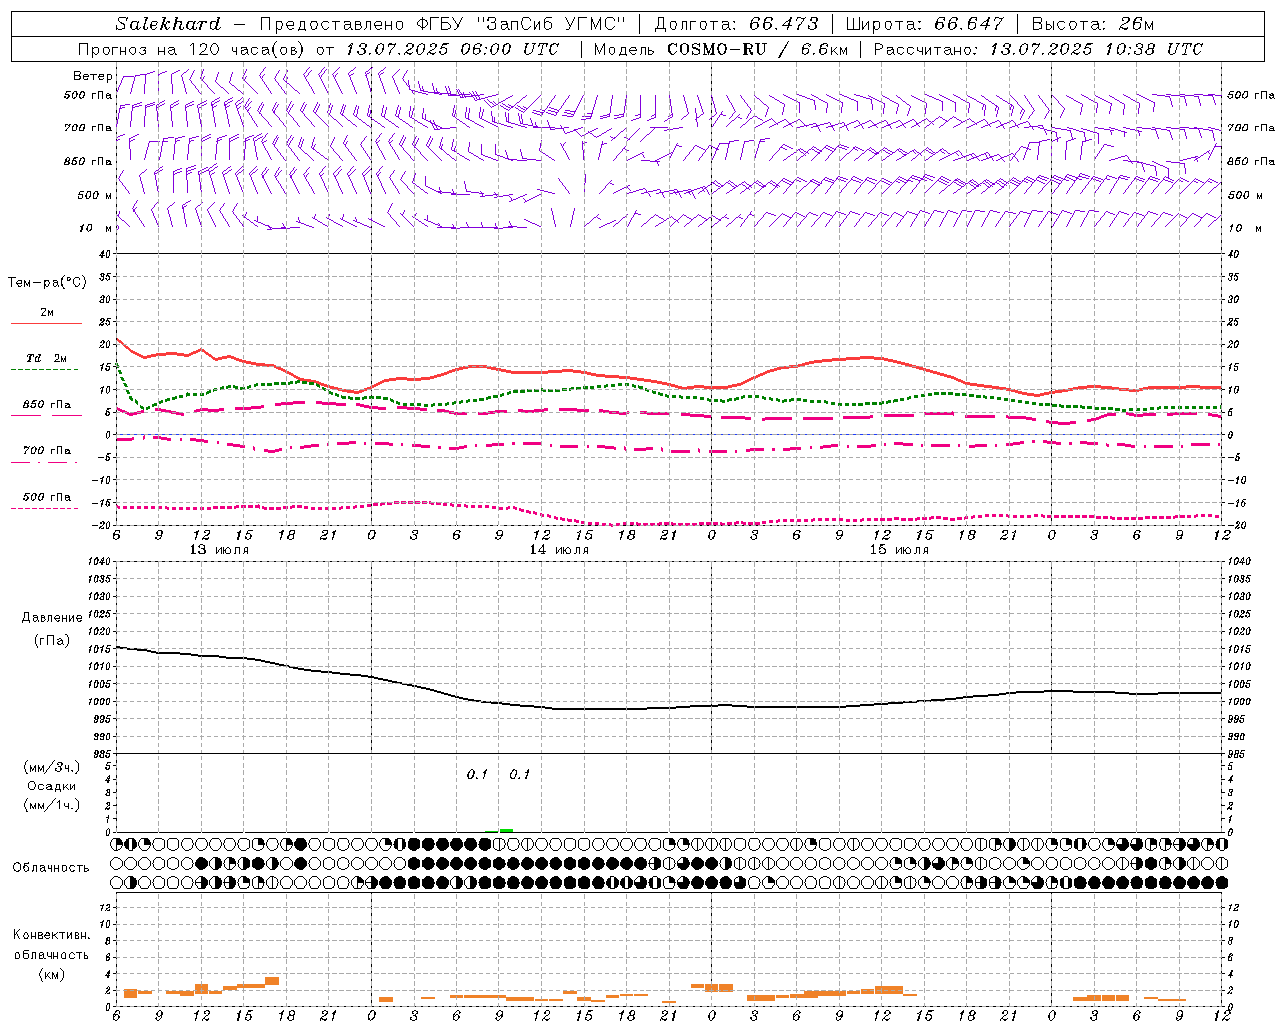Click the "Долгота: 66.473" header value

tap(736, 24)
